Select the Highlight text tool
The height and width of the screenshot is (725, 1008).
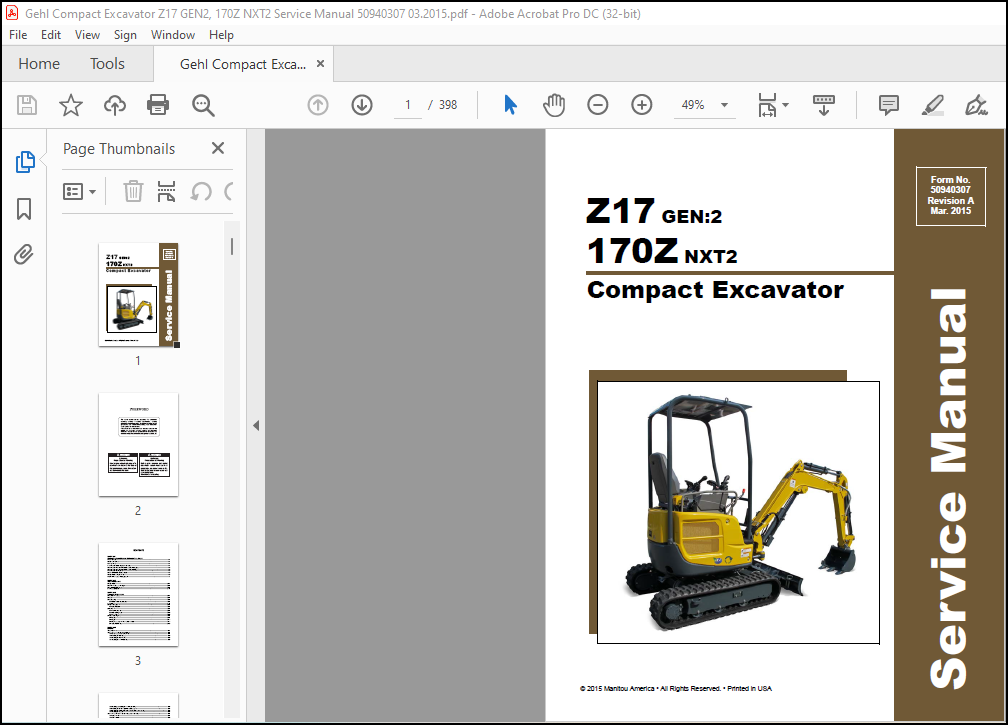tap(932, 105)
